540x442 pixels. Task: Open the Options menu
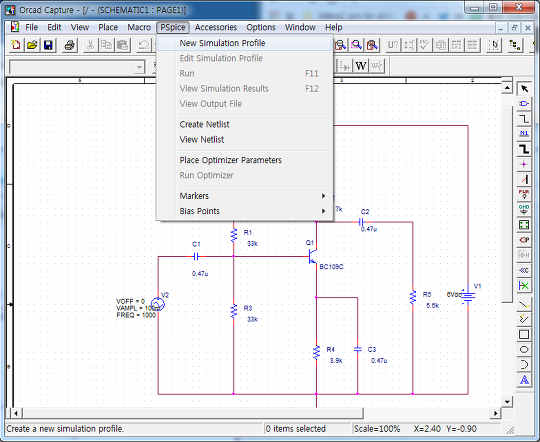(261, 27)
